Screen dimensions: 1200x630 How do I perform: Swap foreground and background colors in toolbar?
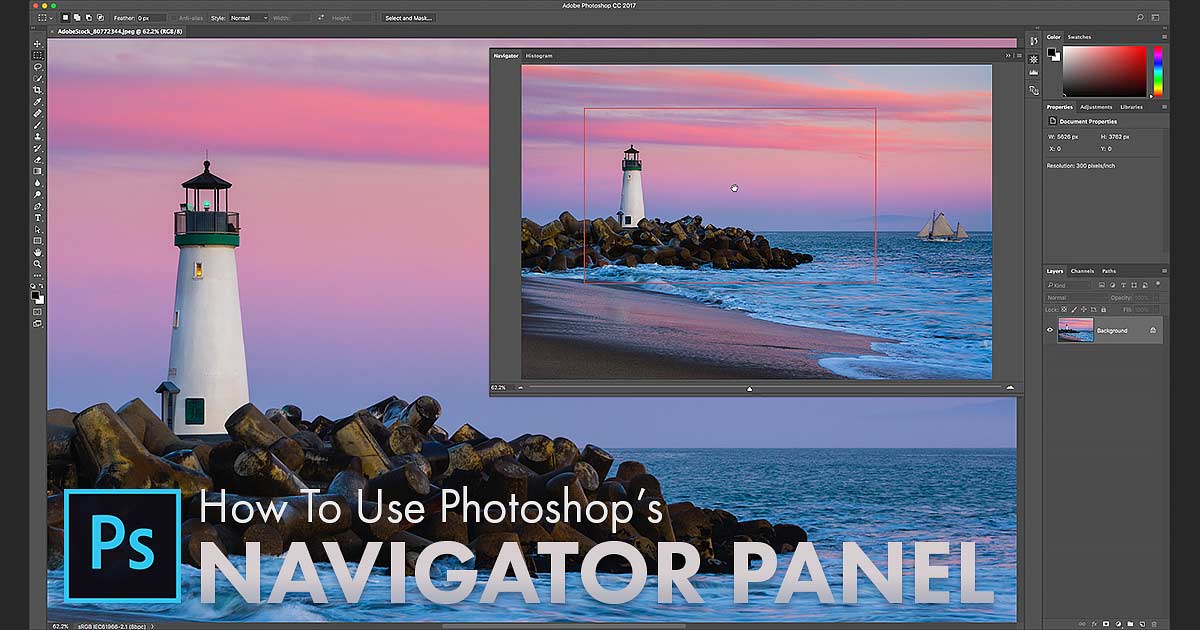[41, 286]
